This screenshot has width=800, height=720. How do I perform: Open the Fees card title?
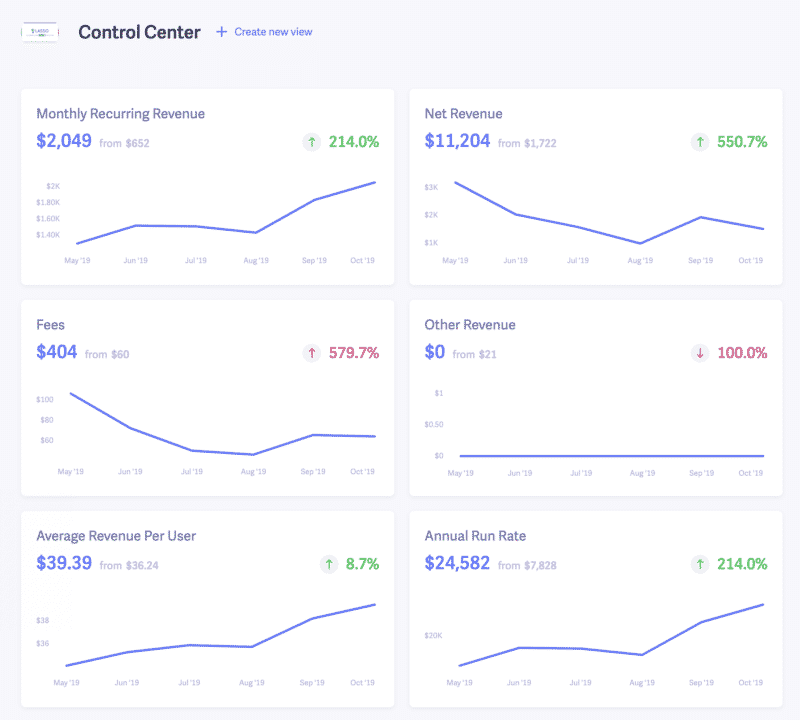coord(51,325)
